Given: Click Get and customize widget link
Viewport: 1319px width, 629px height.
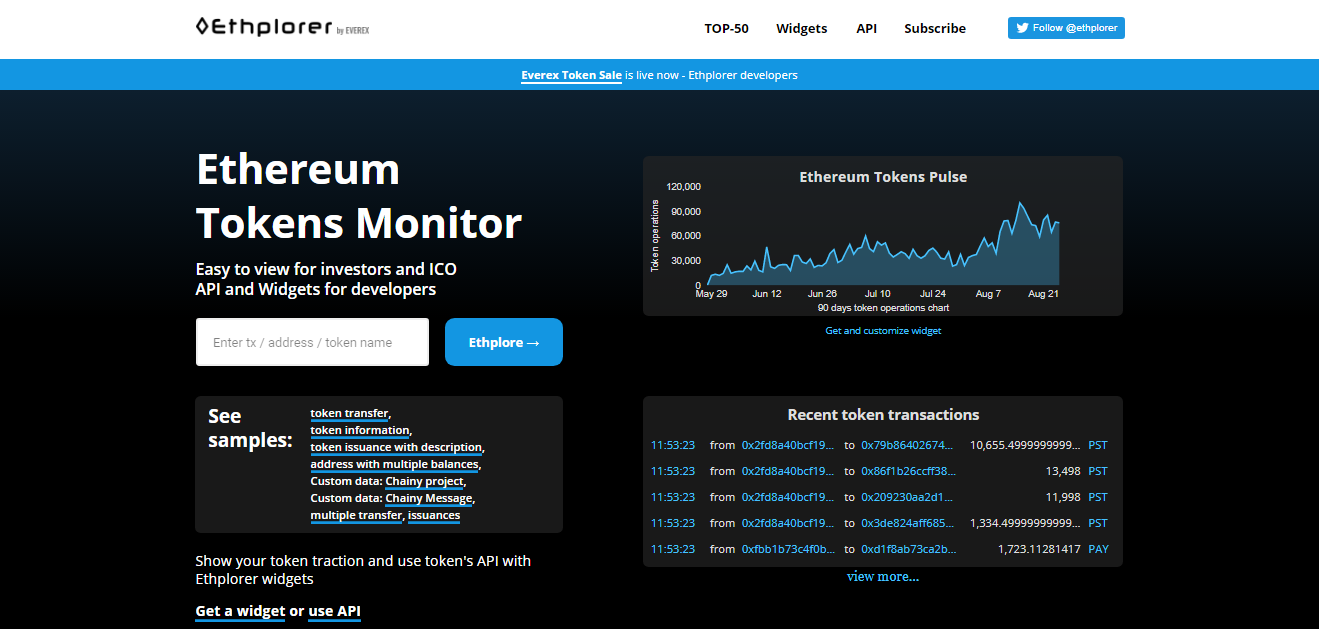Looking at the screenshot, I should [883, 331].
